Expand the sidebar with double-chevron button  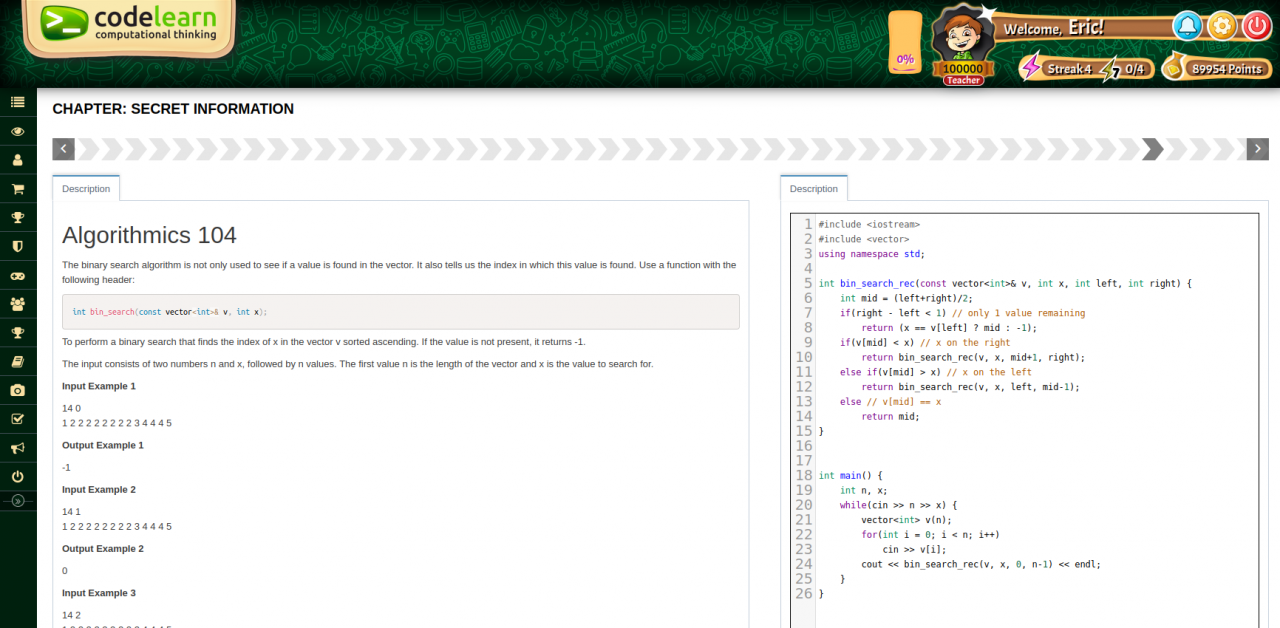coord(17,500)
